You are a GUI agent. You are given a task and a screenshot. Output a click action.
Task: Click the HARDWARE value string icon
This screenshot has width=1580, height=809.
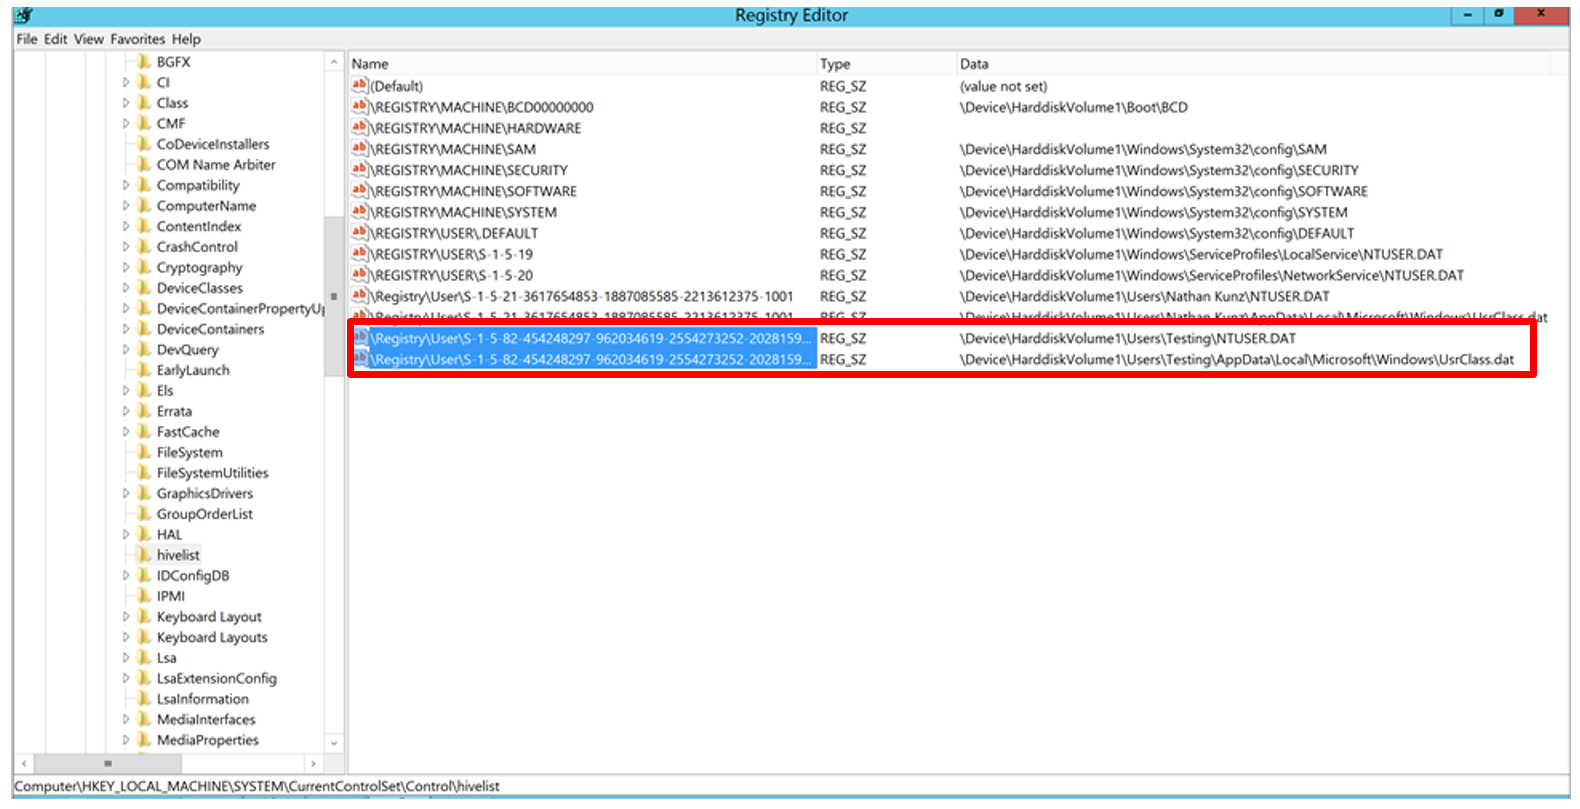[360, 128]
